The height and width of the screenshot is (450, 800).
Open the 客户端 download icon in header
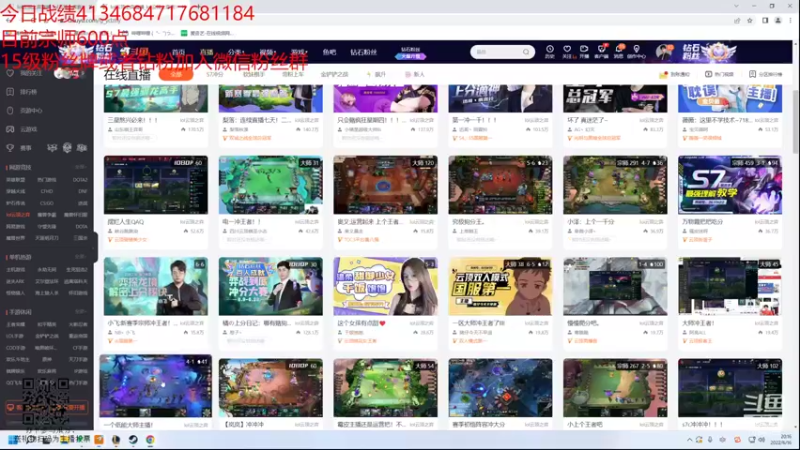[x=602, y=49]
